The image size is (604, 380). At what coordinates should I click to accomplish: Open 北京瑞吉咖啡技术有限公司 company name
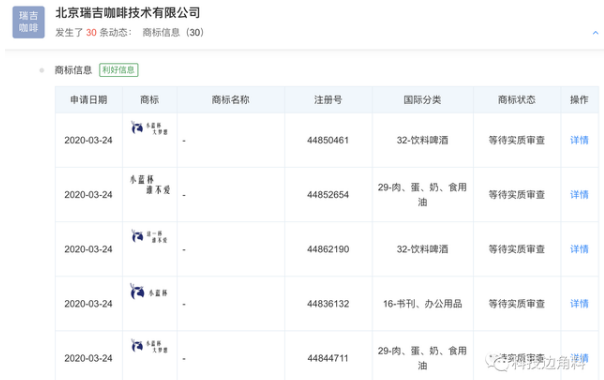click(x=128, y=13)
